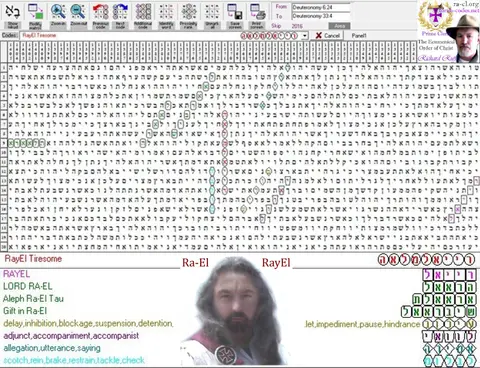Select the 'allegation,utterance,saying' entry

tap(52, 348)
